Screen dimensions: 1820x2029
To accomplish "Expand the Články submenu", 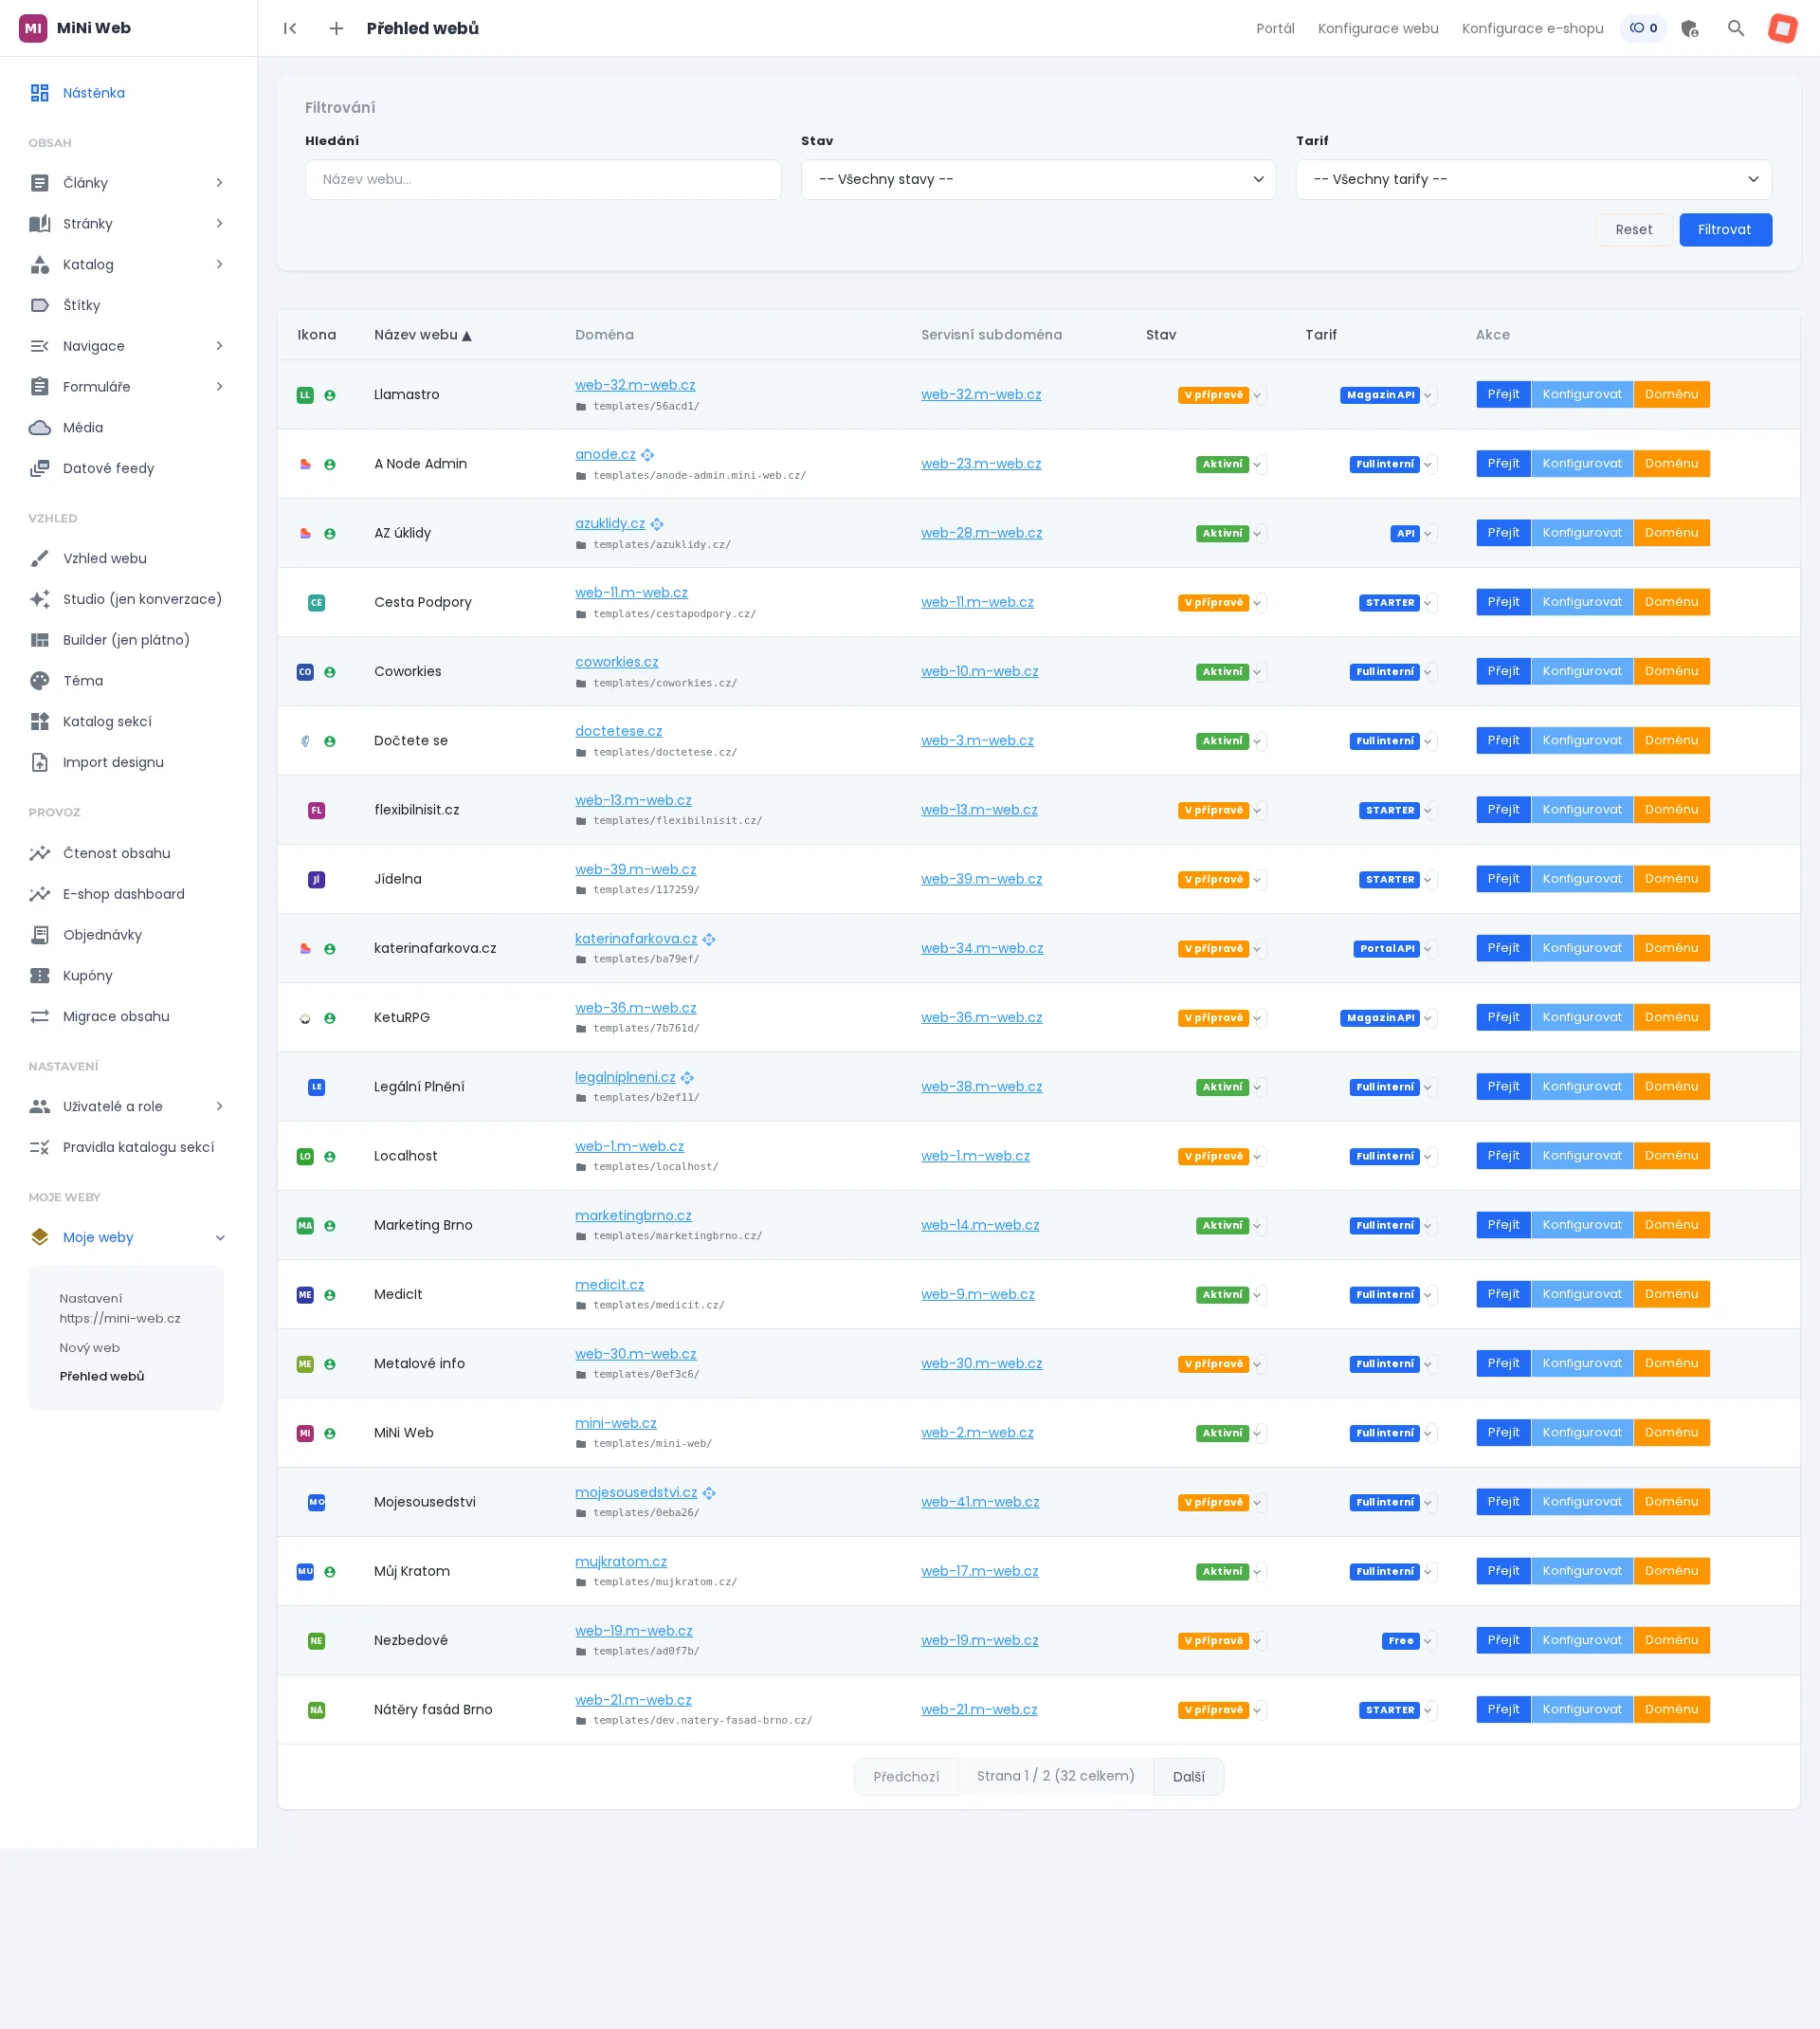I will pyautogui.click(x=219, y=183).
